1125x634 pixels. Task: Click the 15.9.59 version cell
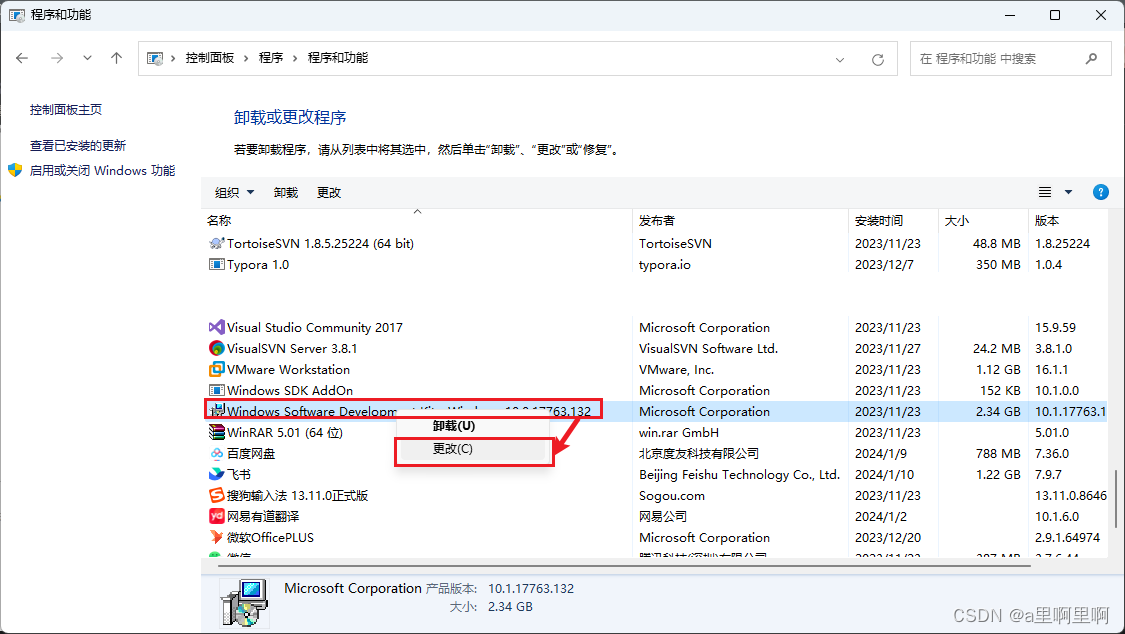1055,327
